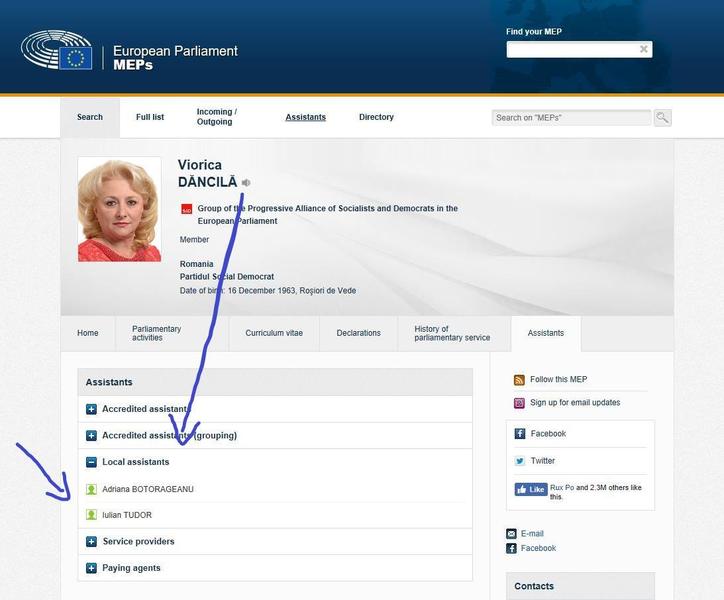
Task: Click person icon beside Adriana BOTORAGEANU
Action: [91, 489]
